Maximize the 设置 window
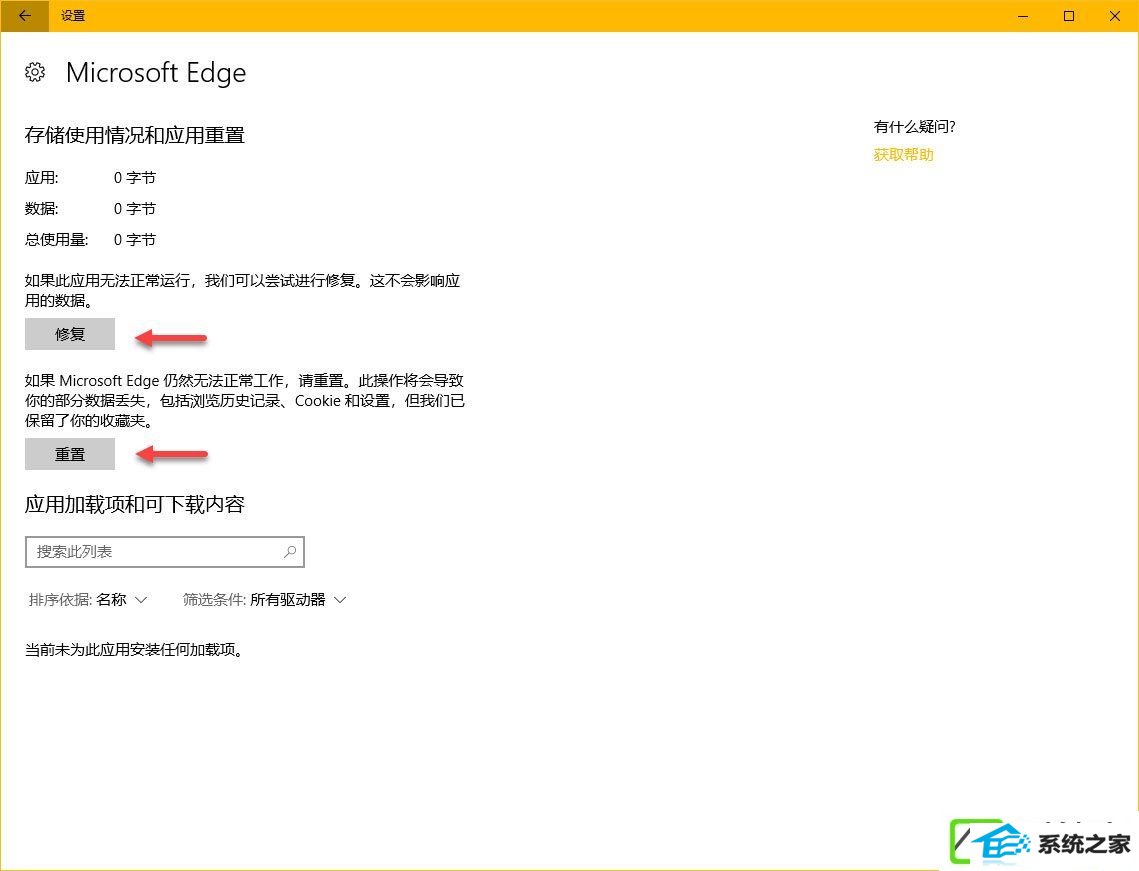Viewport: 1139px width, 871px height. click(1069, 16)
